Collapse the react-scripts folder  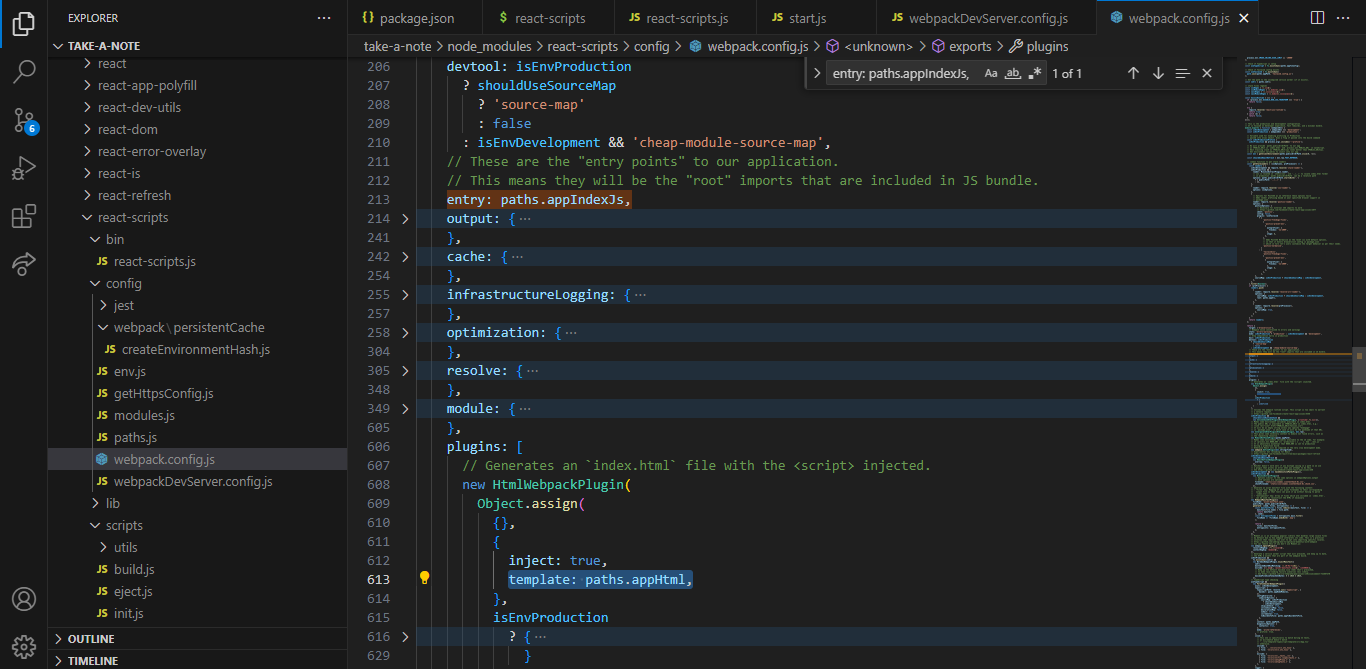pos(87,218)
